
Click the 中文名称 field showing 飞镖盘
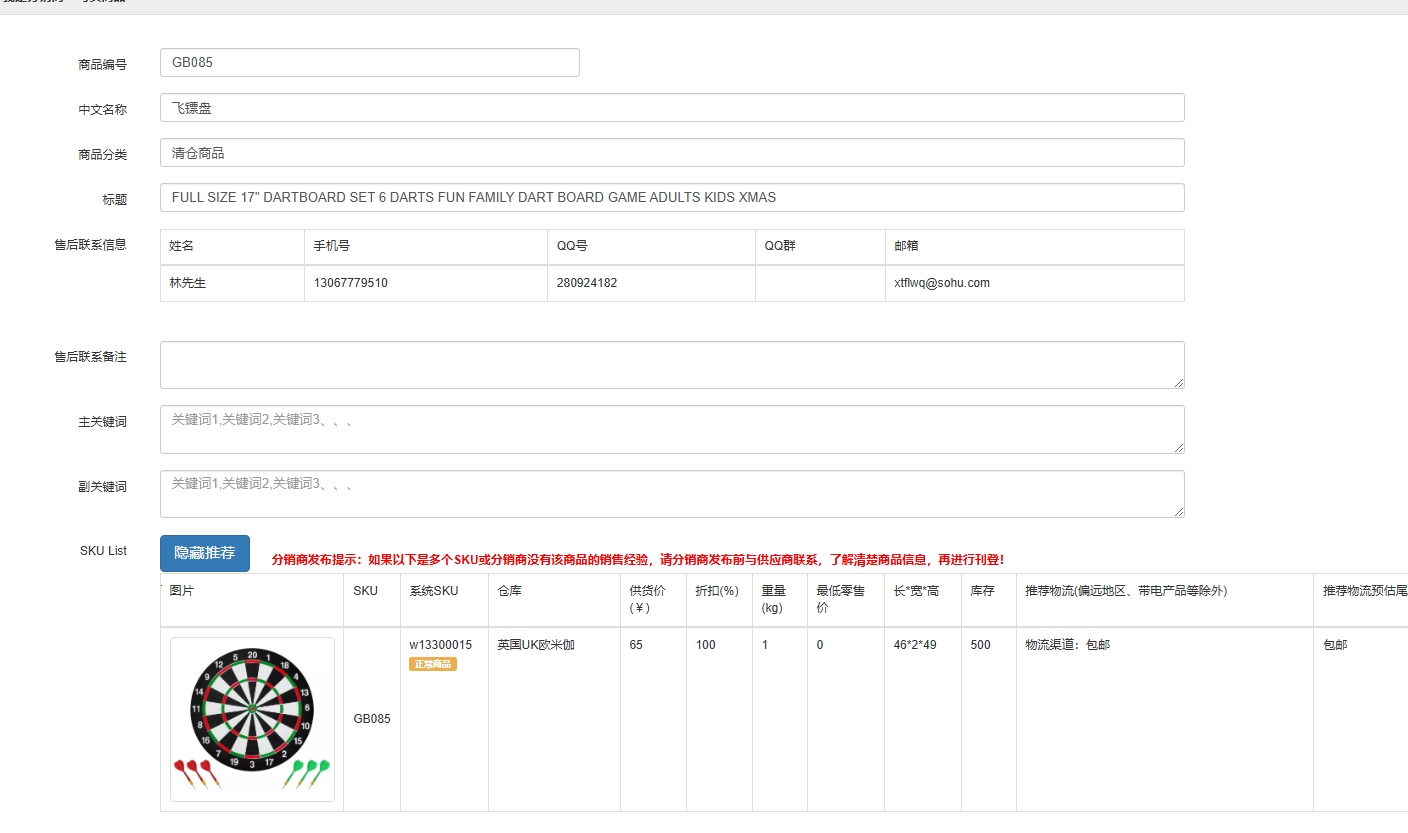(670, 107)
